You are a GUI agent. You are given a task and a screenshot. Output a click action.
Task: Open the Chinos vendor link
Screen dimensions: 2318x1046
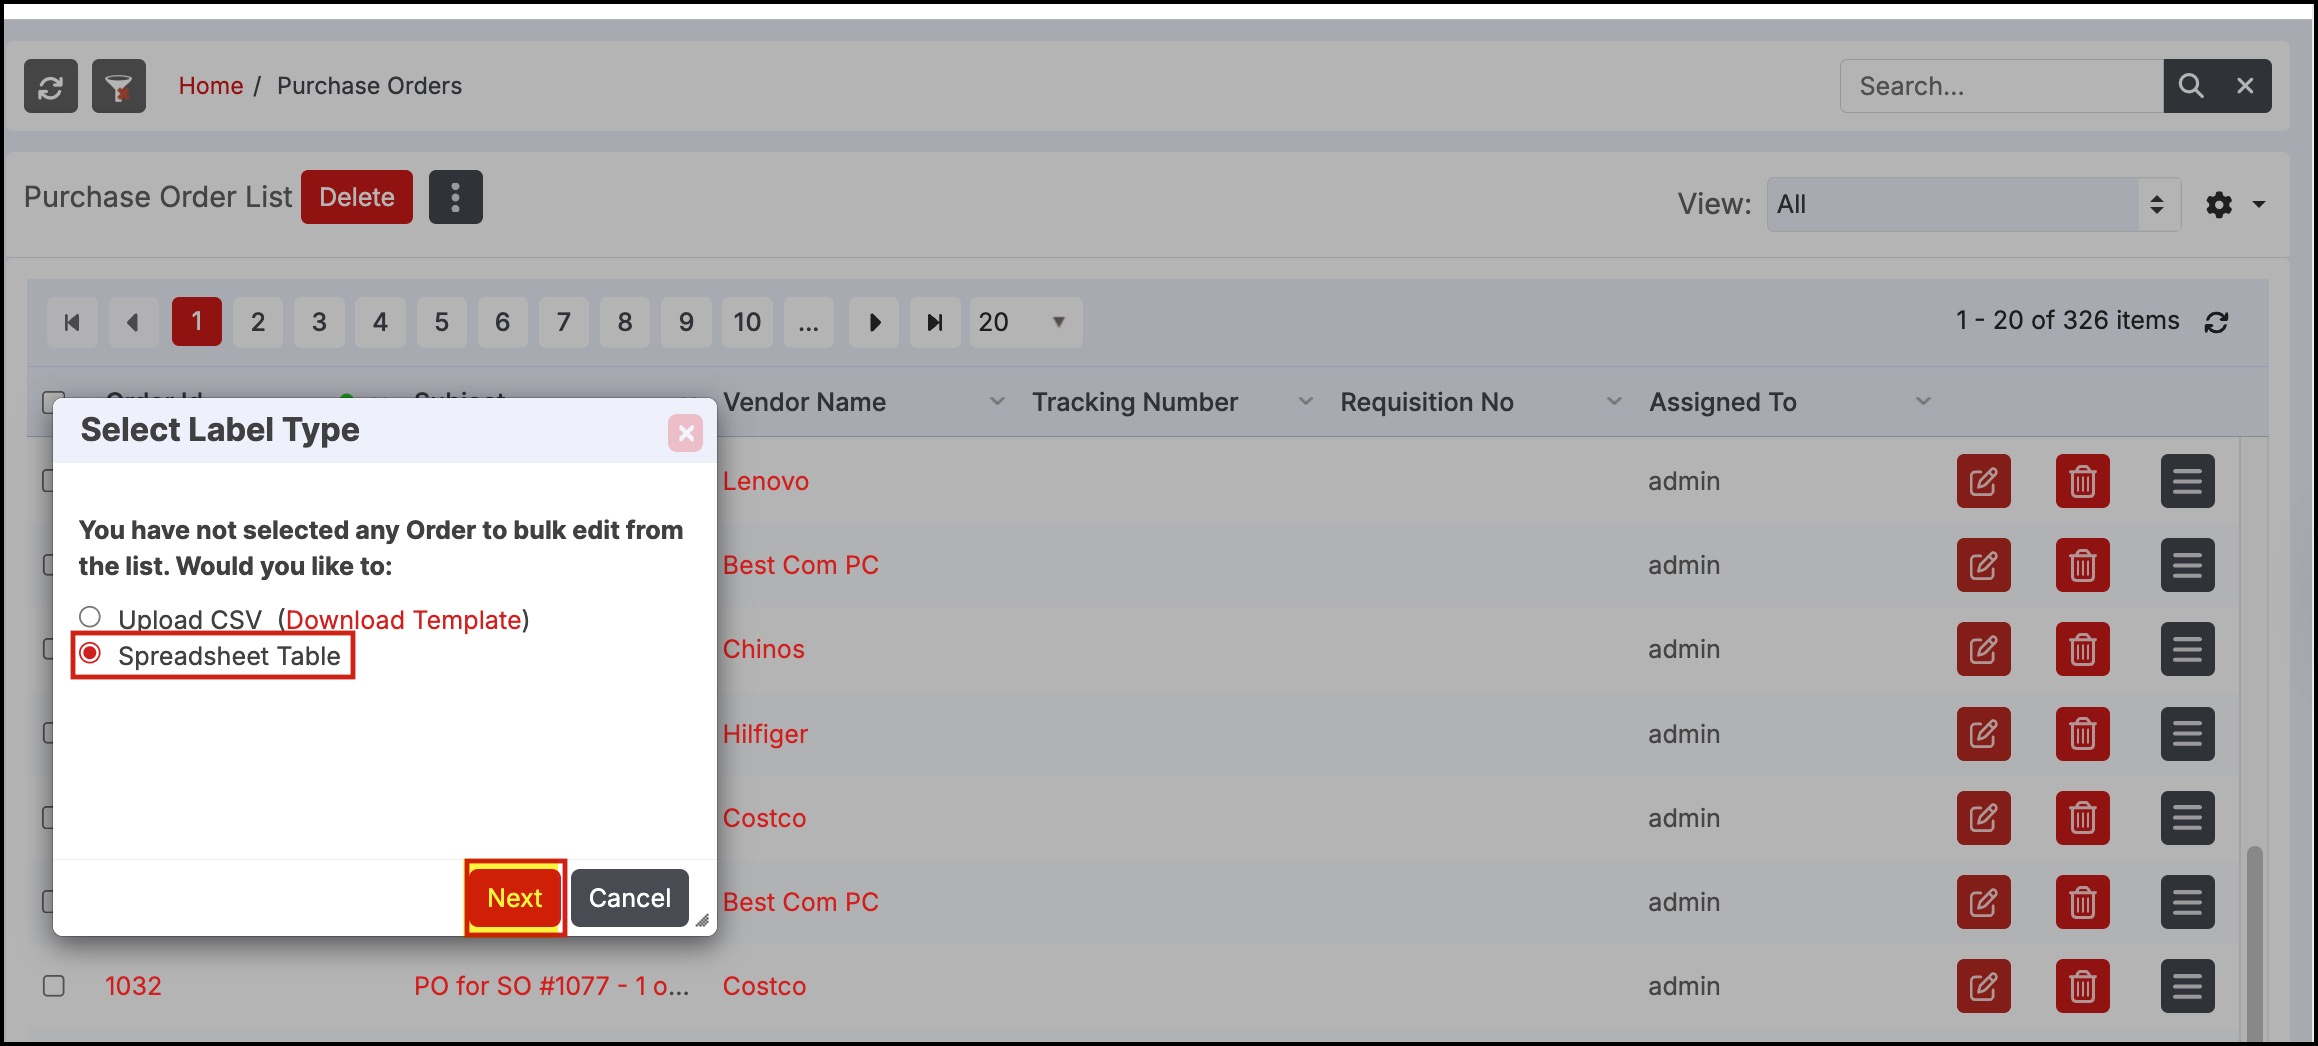764,649
